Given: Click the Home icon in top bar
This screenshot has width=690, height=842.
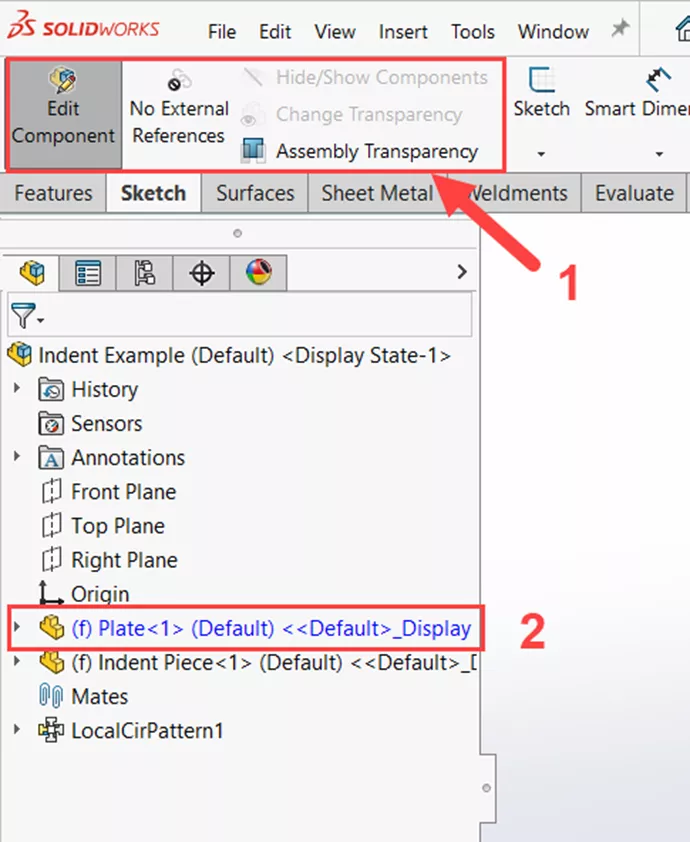Looking at the screenshot, I should click(x=682, y=28).
